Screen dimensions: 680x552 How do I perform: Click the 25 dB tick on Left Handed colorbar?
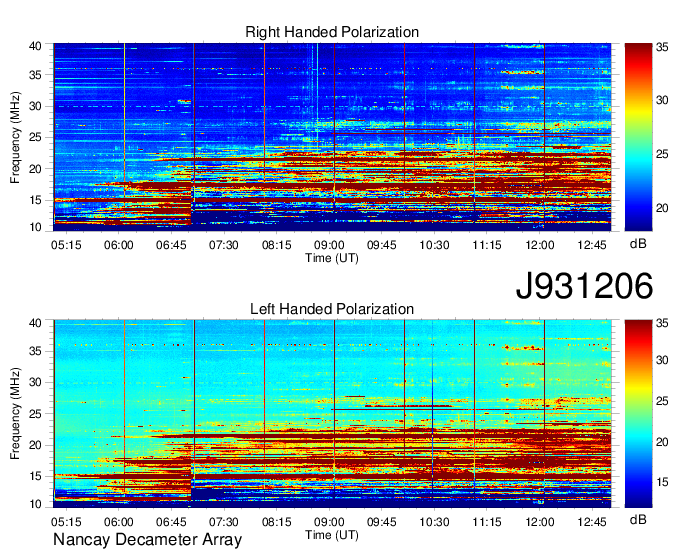click(x=662, y=401)
